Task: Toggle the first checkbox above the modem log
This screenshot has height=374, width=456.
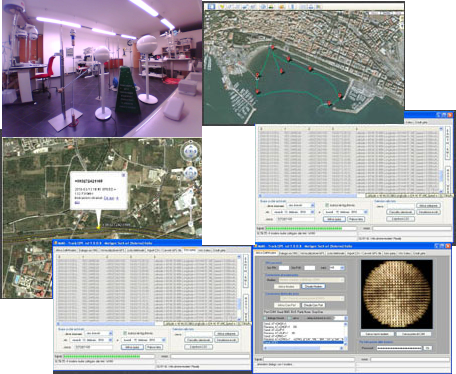Action: [x=265, y=318]
